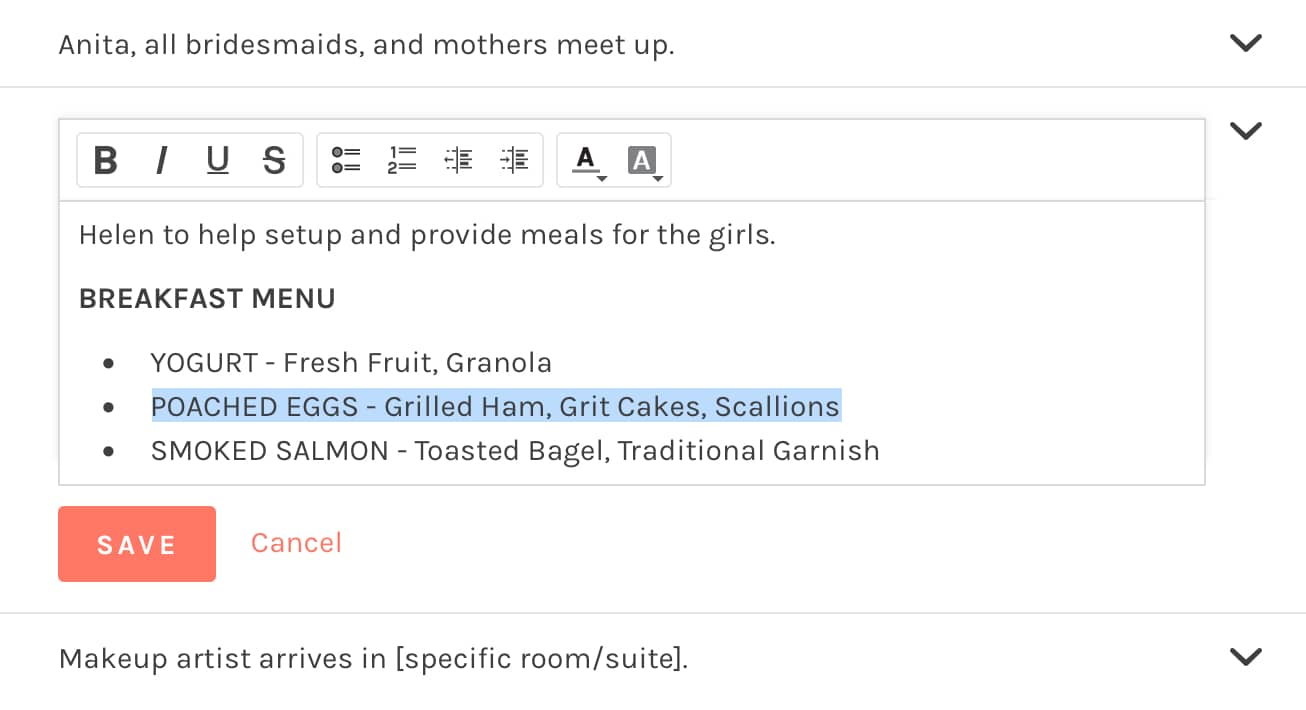The image size is (1306, 710).
Task: Convert the selection to a numbered list
Action: [x=402, y=160]
